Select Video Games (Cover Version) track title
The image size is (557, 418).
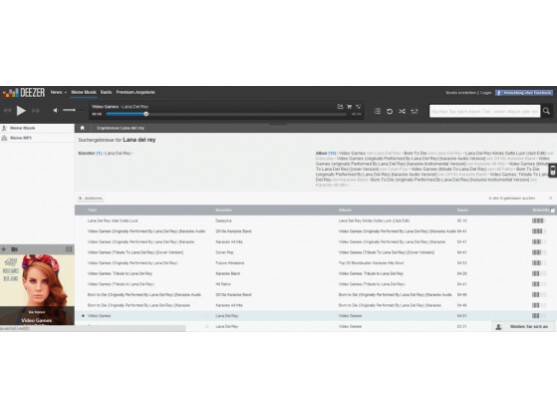pyautogui.click(x=135, y=253)
